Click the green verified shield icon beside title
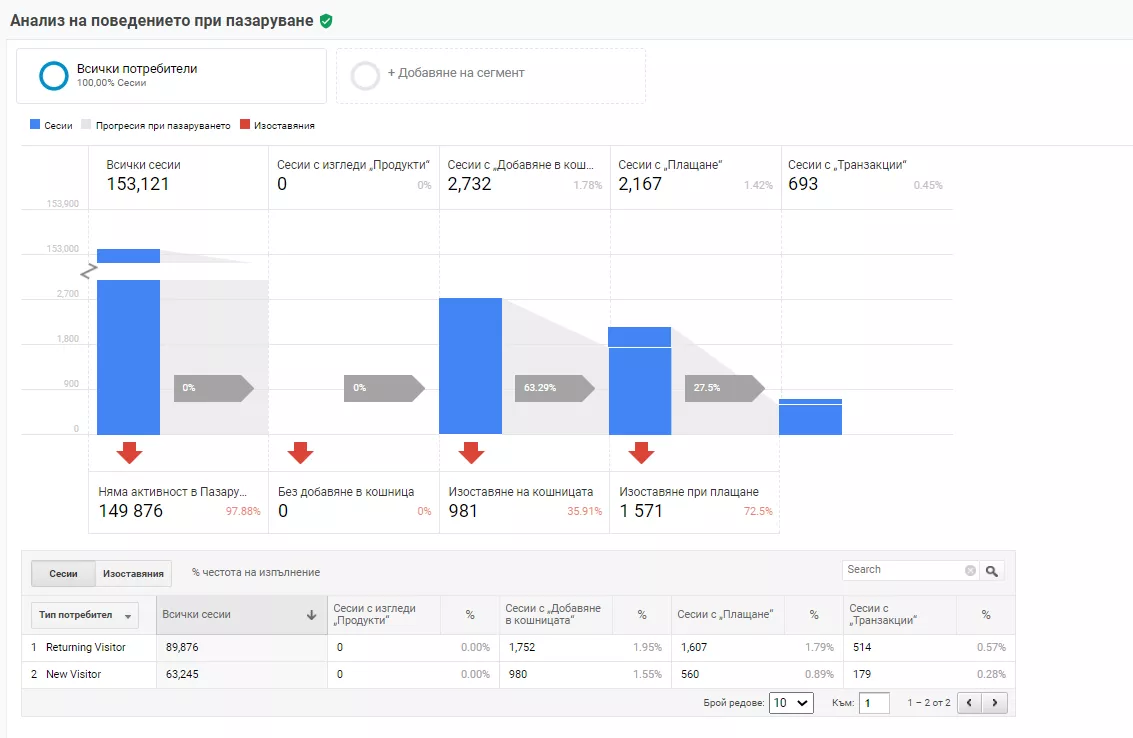The width and height of the screenshot is (1133, 738). pyautogui.click(x=326, y=21)
